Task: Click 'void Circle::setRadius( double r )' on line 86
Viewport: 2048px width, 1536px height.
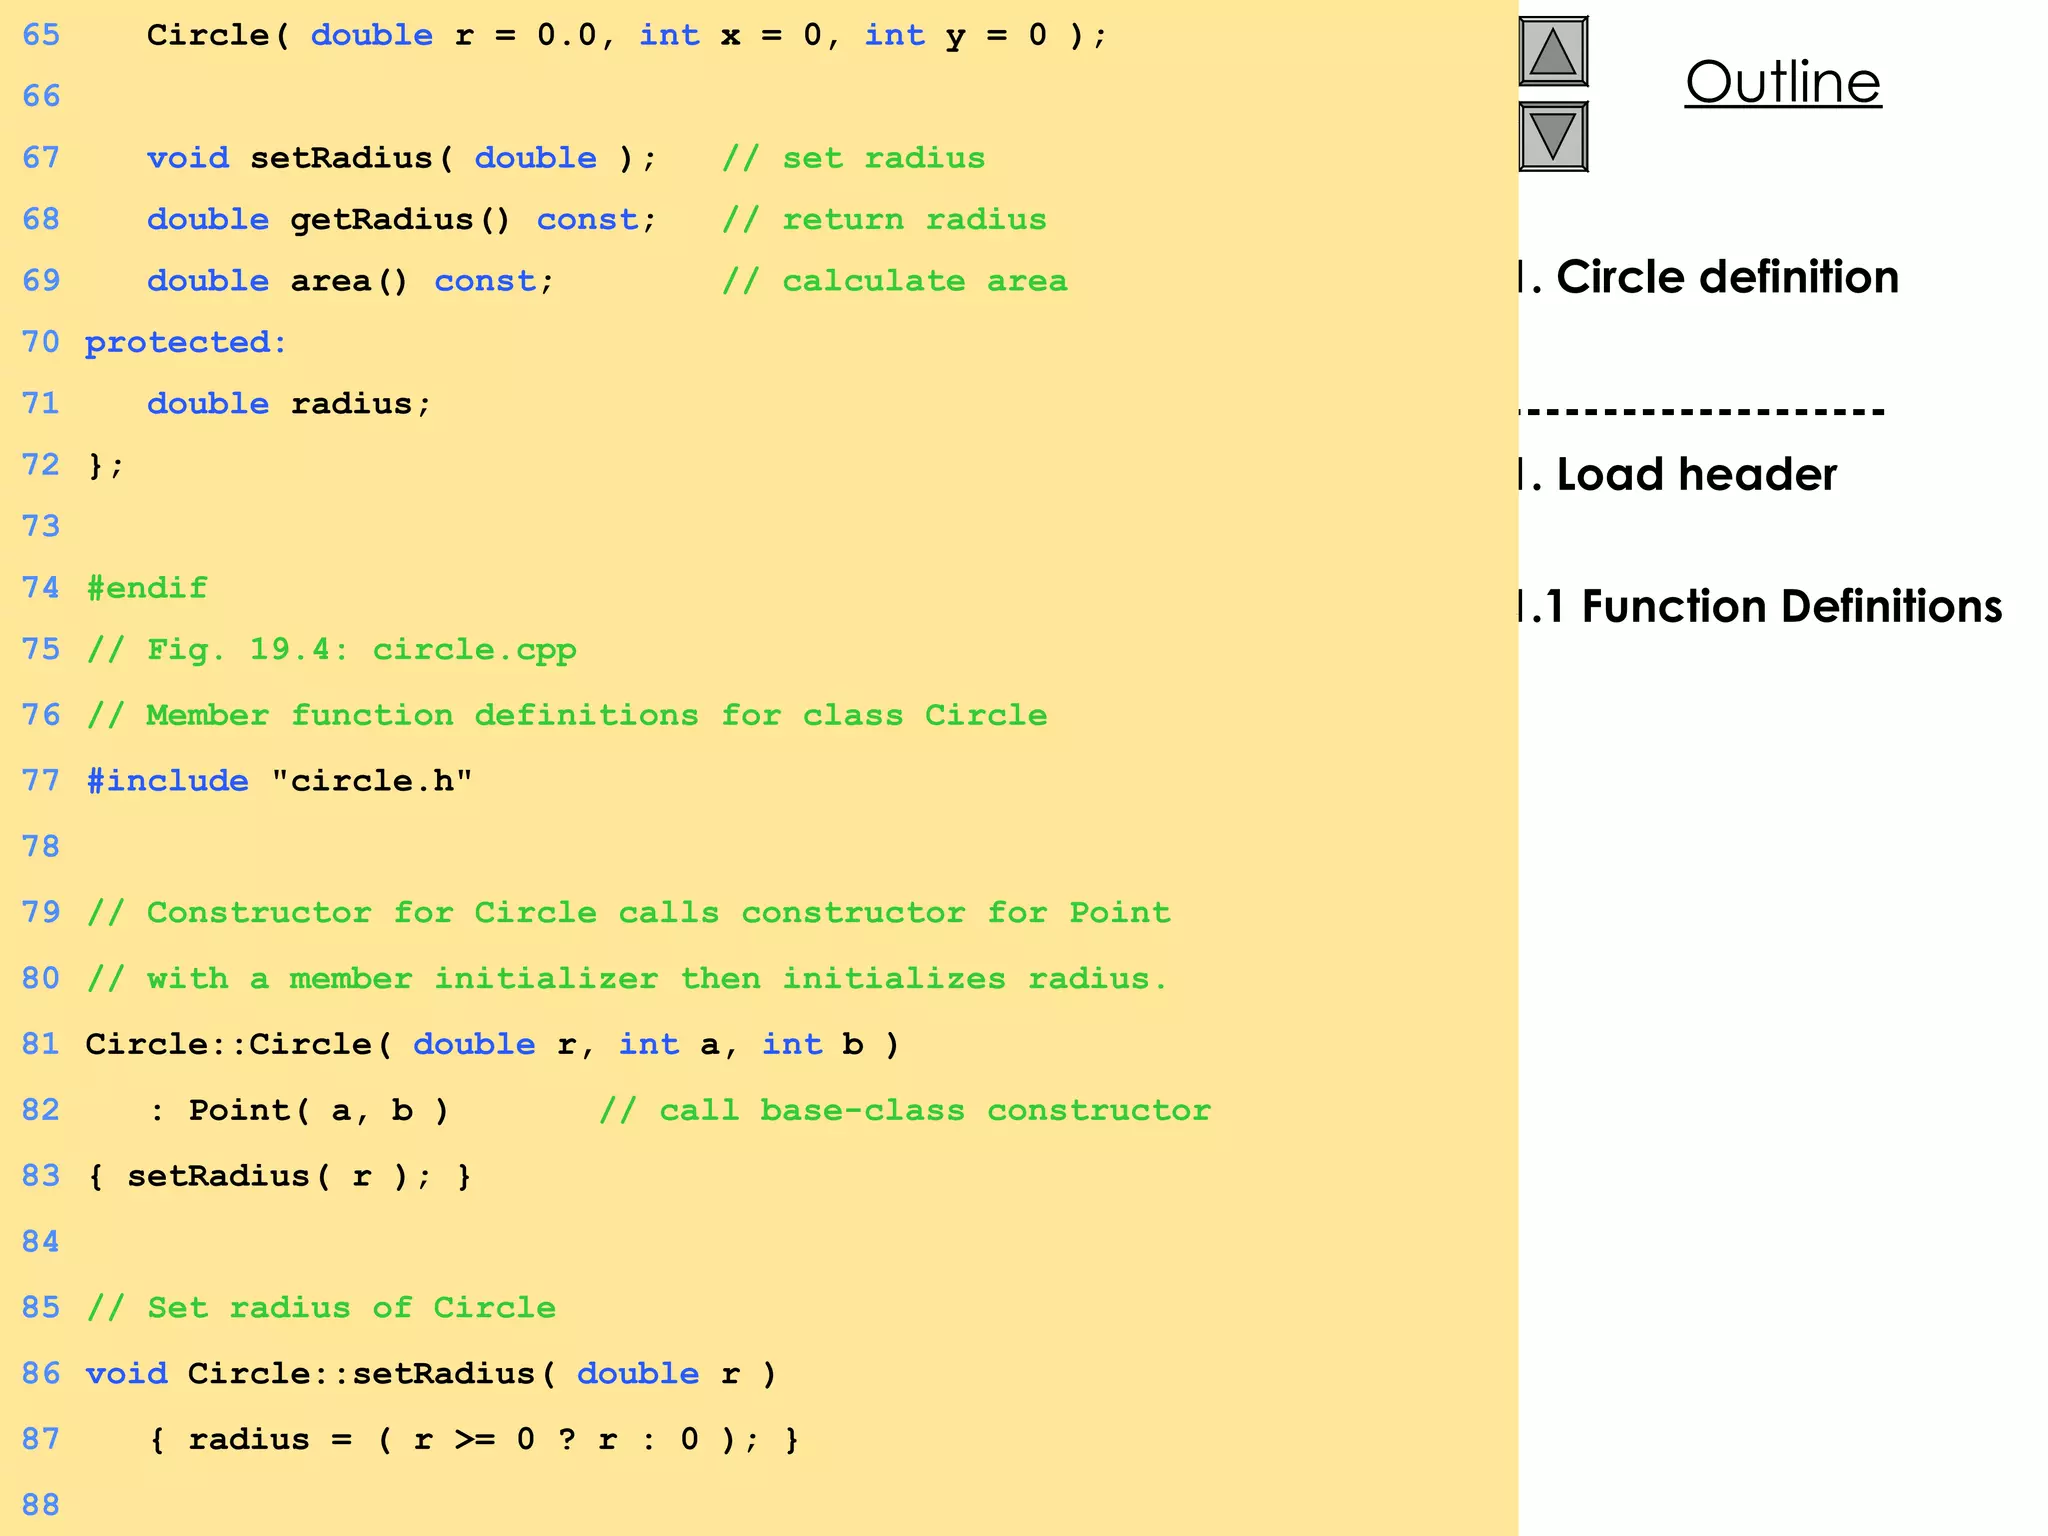Action: [x=431, y=1374]
